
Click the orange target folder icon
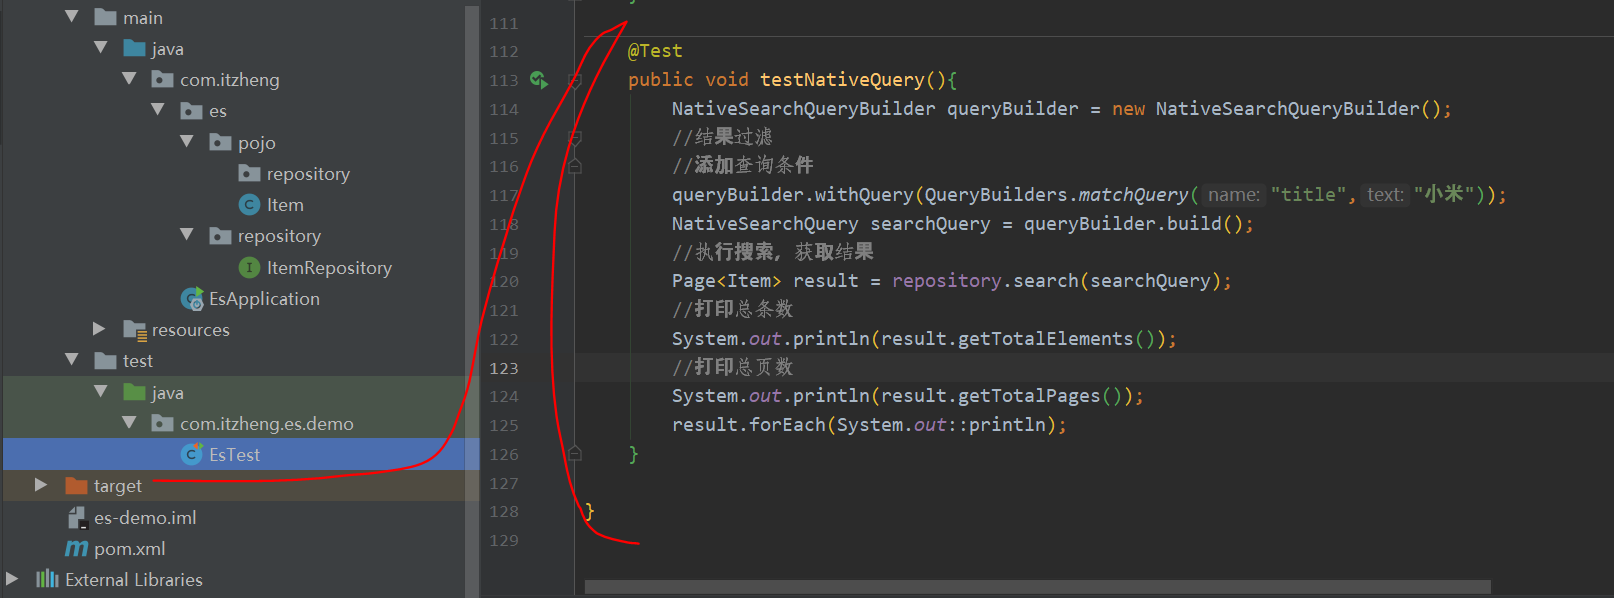point(76,485)
